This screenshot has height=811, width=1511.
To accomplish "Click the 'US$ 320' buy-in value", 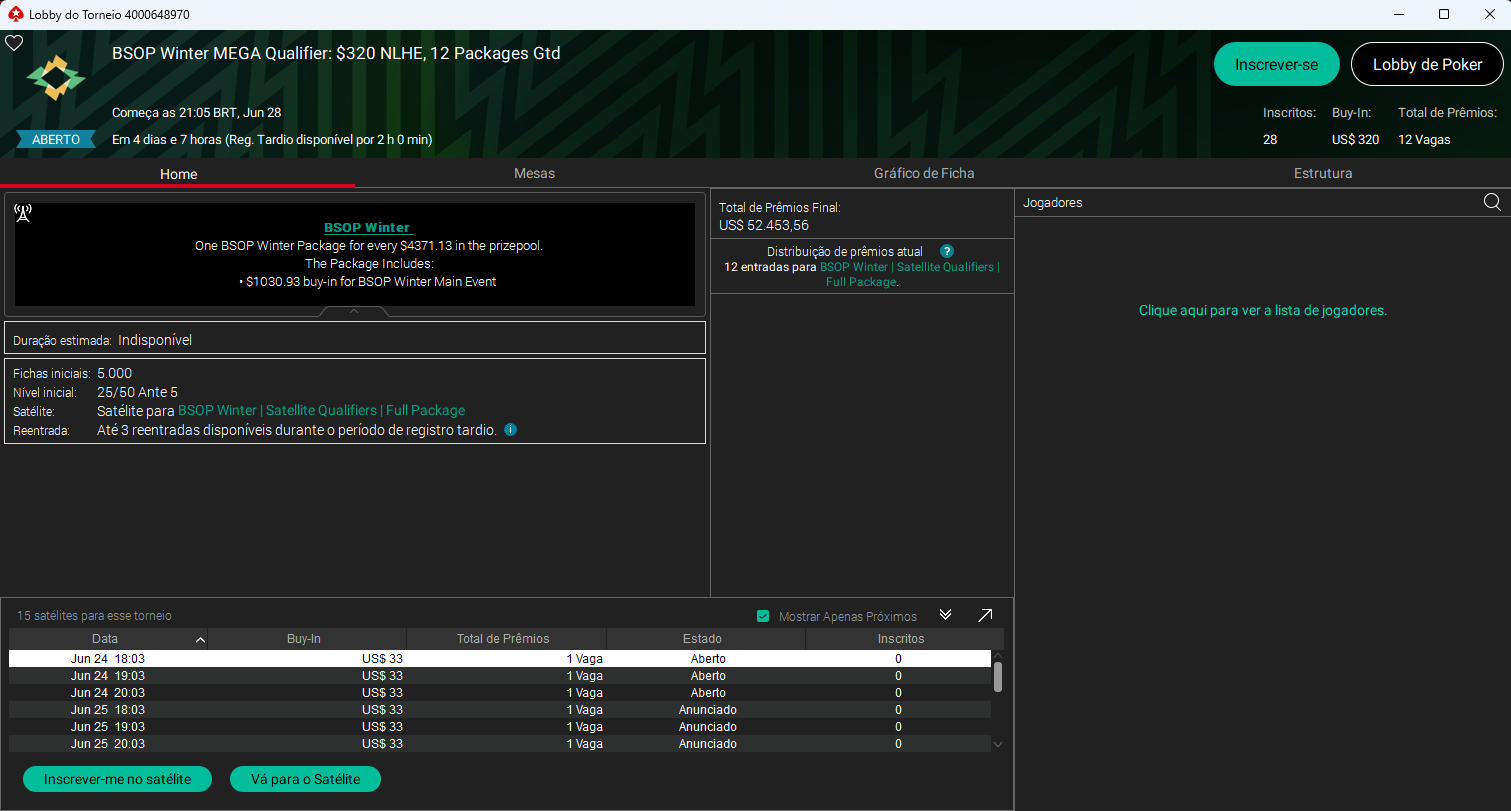I will click(1355, 139).
